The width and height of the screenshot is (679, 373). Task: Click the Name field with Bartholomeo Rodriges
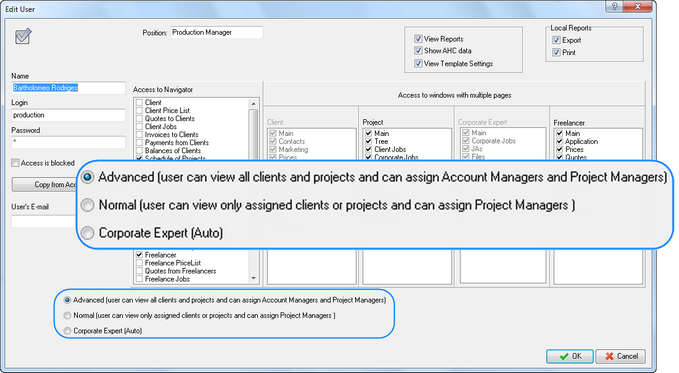pyautogui.click(x=68, y=88)
